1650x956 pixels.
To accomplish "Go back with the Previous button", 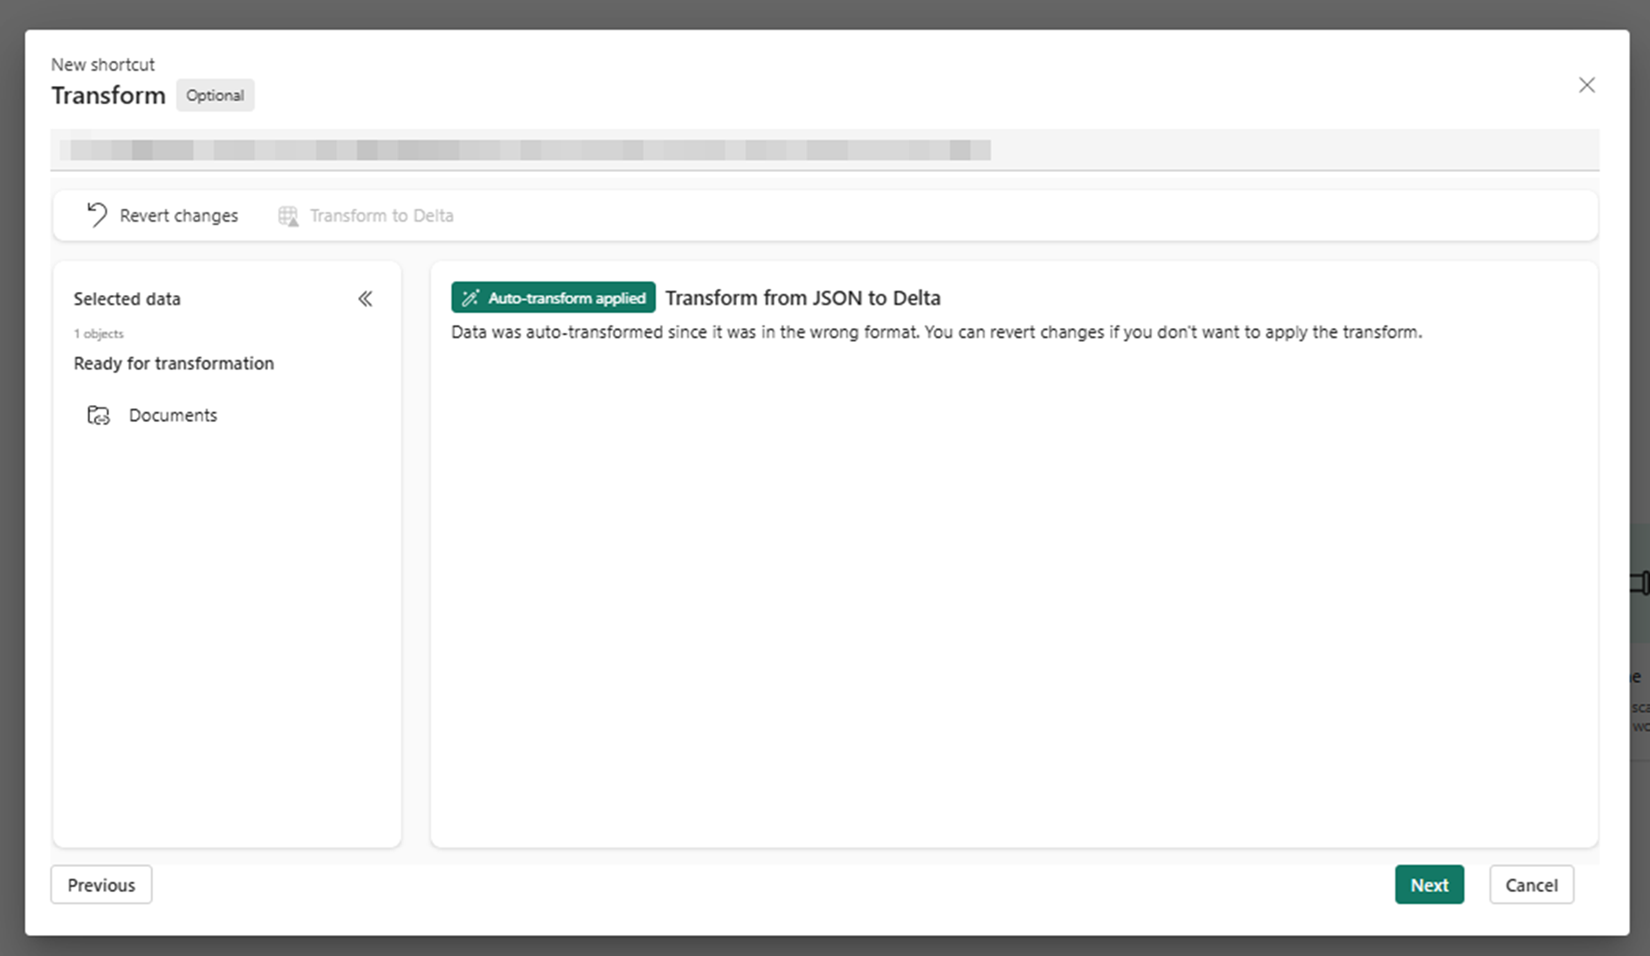I will click(x=101, y=885).
